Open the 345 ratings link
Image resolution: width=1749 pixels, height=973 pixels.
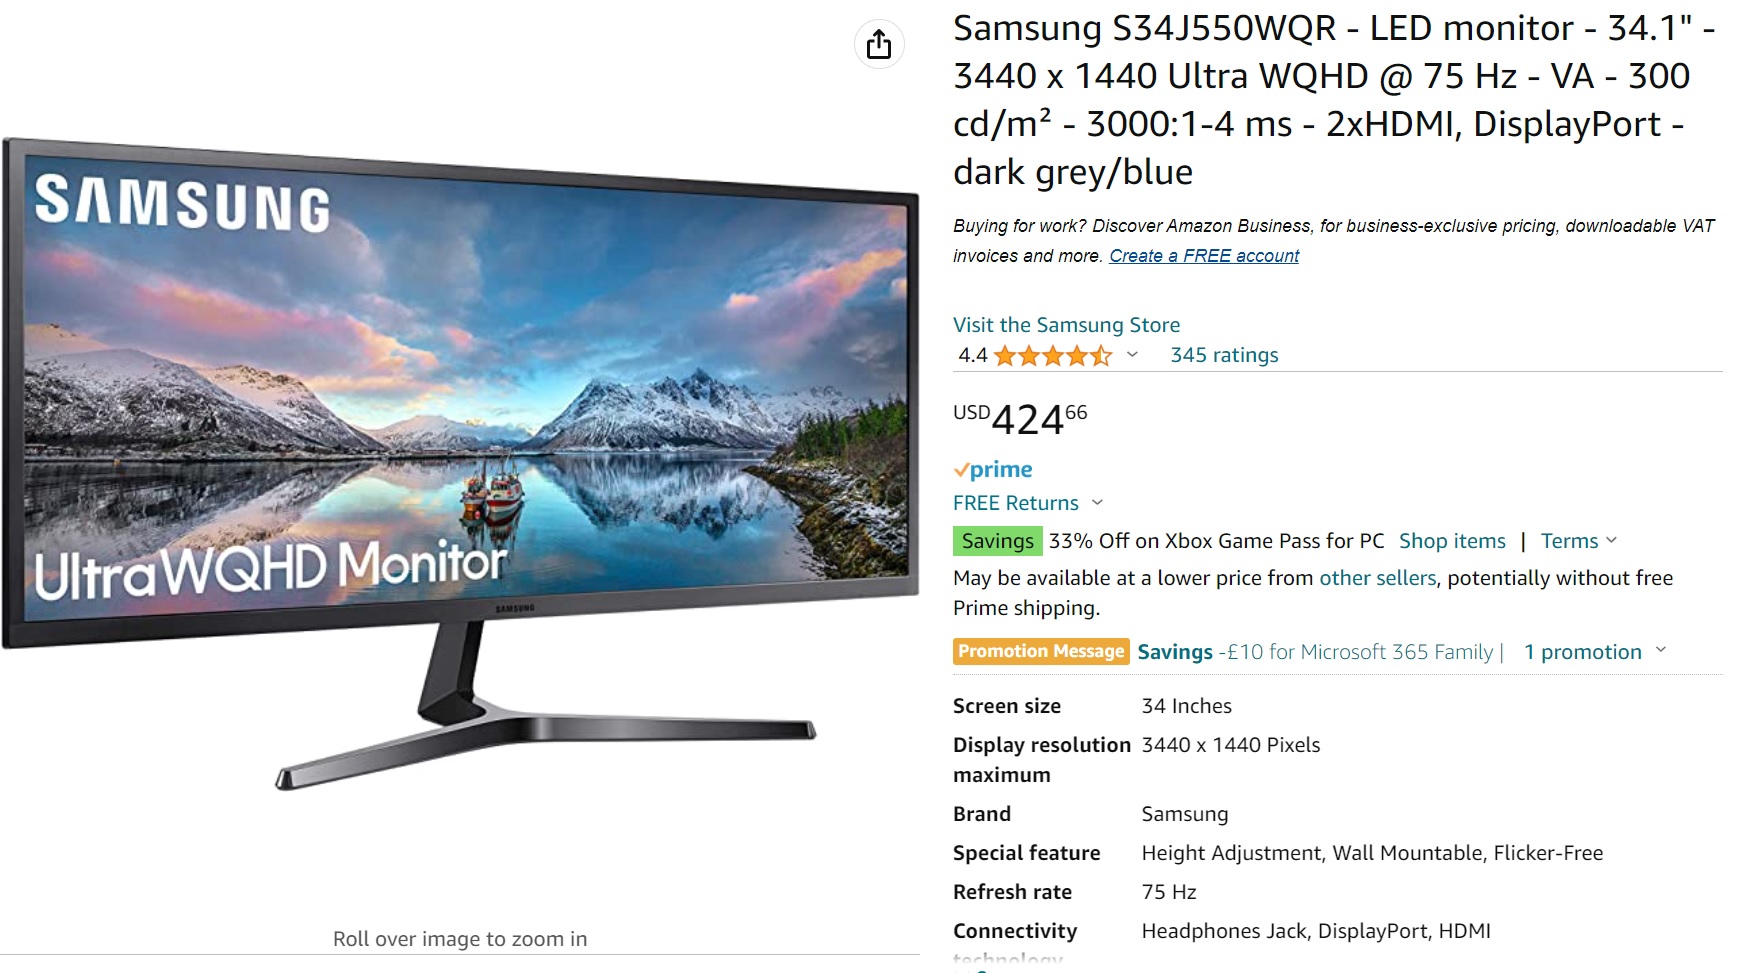pyautogui.click(x=1224, y=355)
